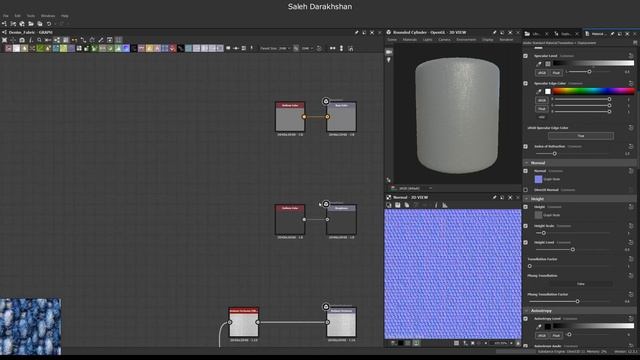640x360 pixels.
Task: Click the info icon in the 2D view toolbar
Action: coord(436,205)
